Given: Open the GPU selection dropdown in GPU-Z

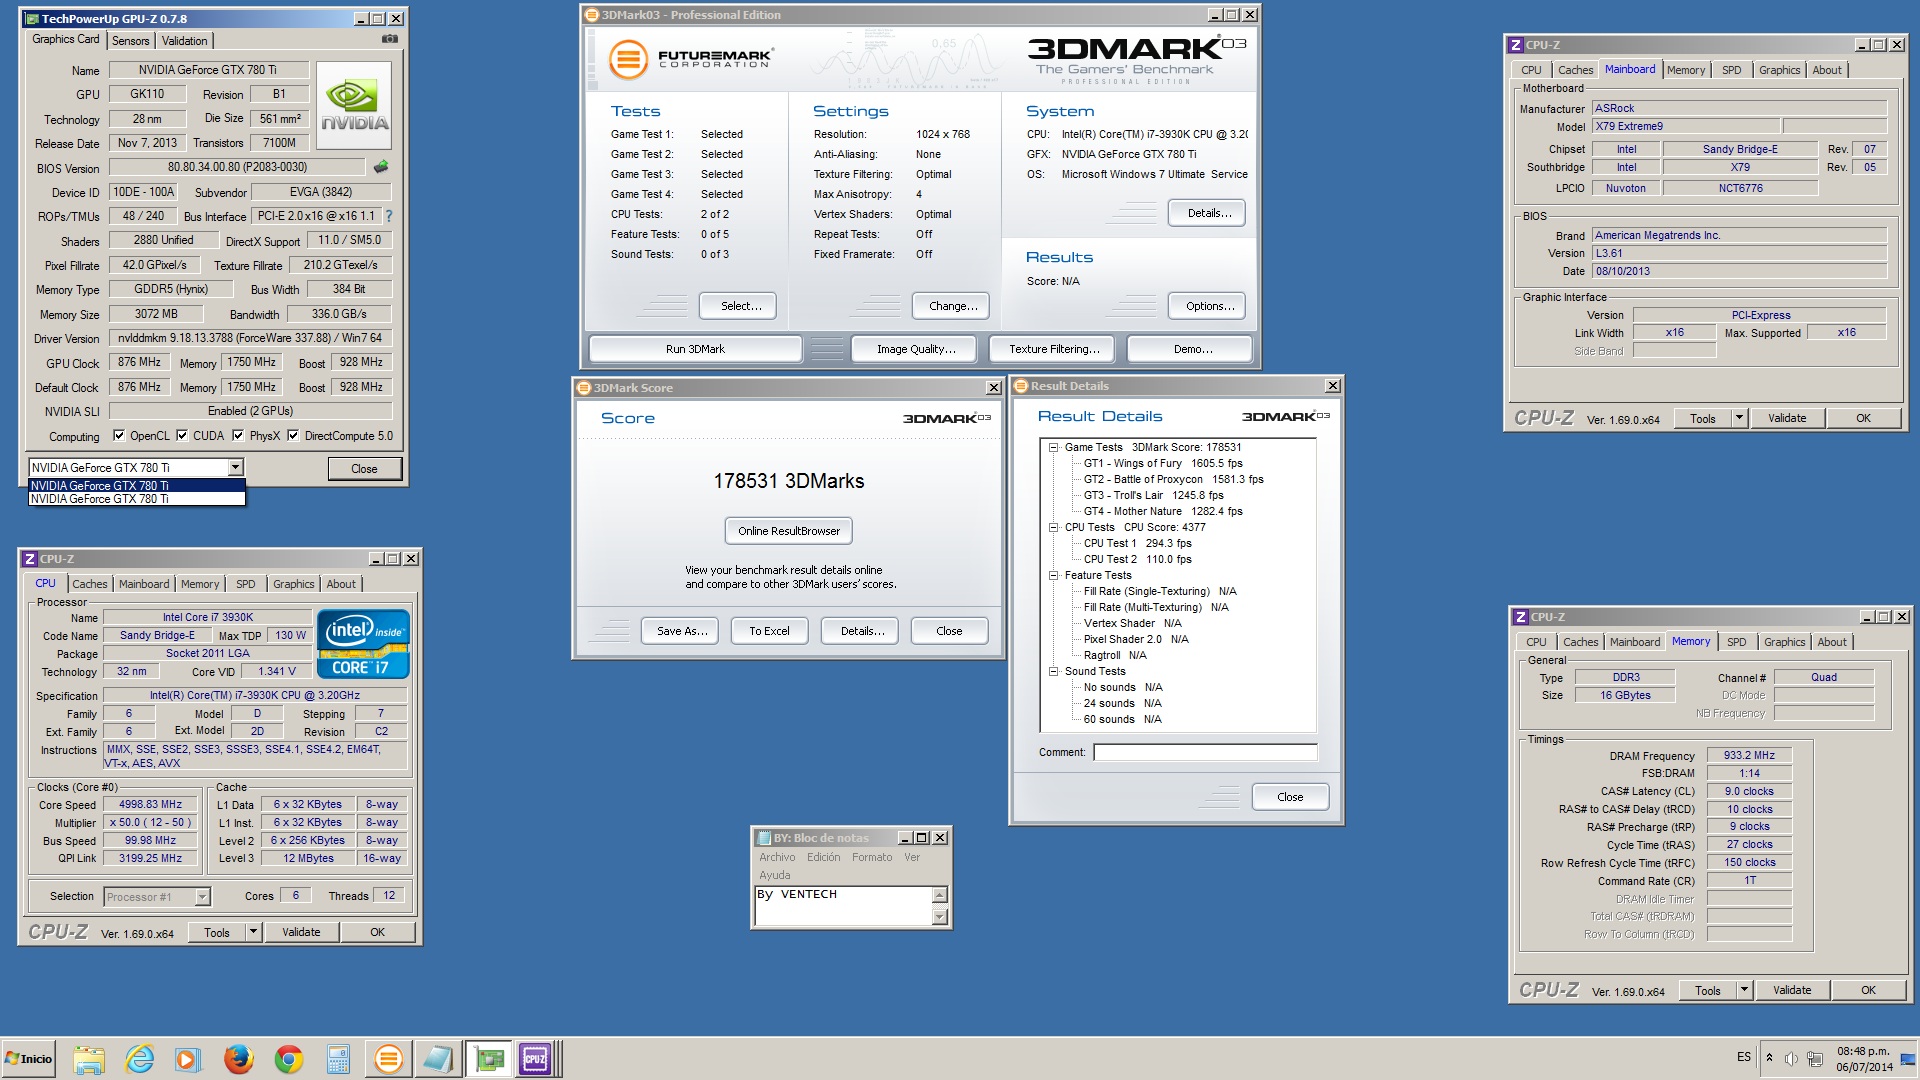Looking at the screenshot, I should (235, 467).
